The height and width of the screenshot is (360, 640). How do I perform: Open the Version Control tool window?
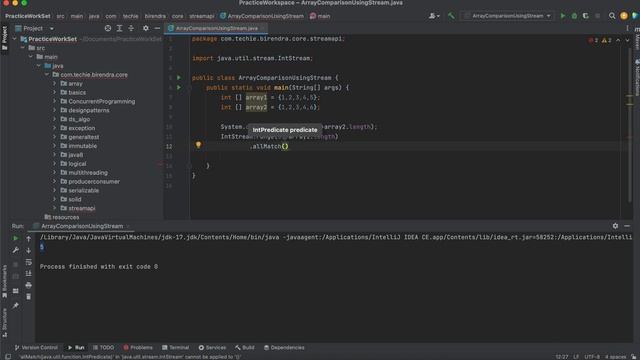point(36,348)
